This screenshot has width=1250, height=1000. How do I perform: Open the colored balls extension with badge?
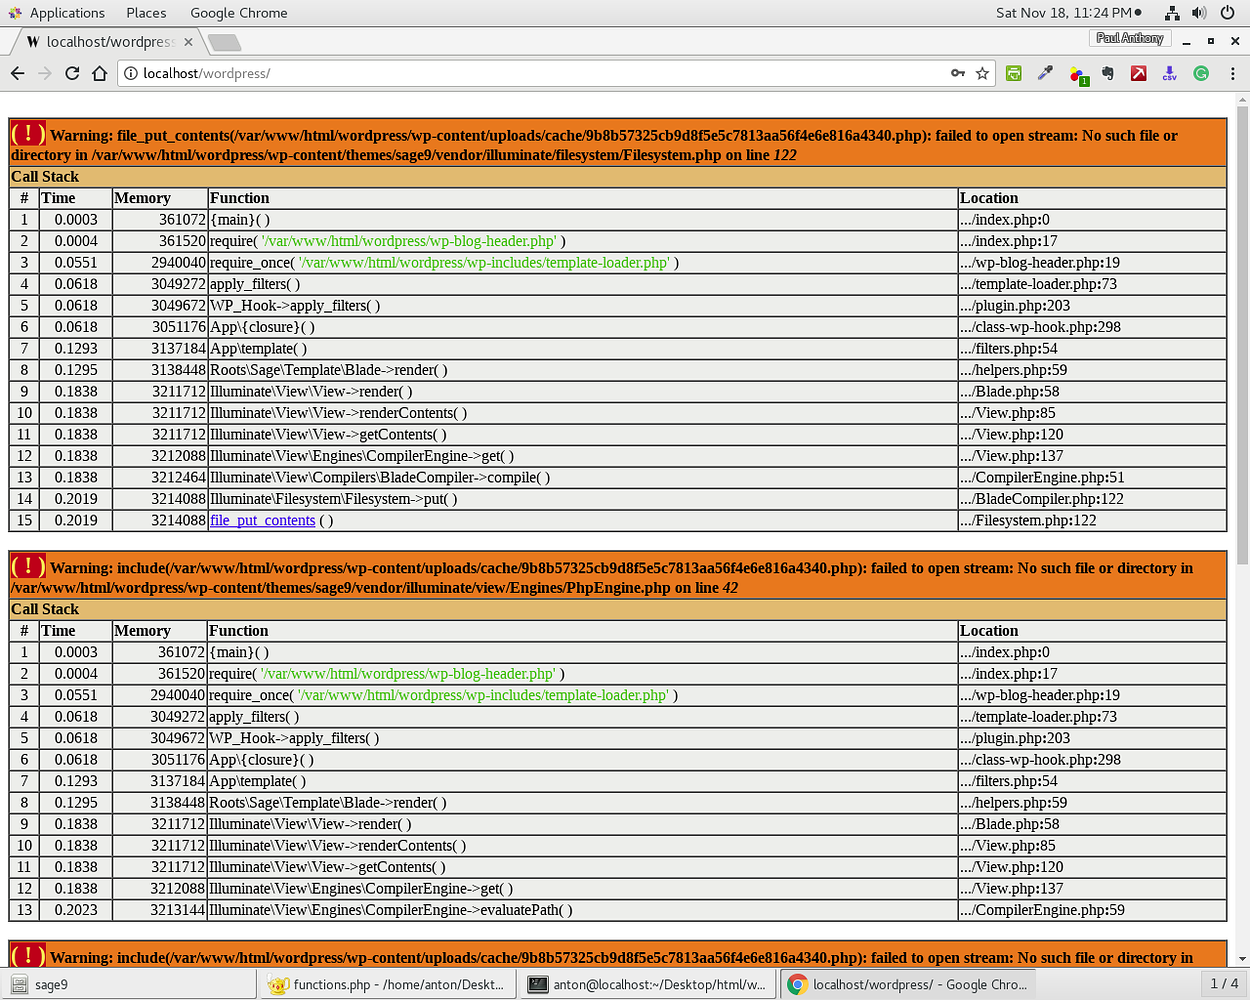coord(1077,74)
